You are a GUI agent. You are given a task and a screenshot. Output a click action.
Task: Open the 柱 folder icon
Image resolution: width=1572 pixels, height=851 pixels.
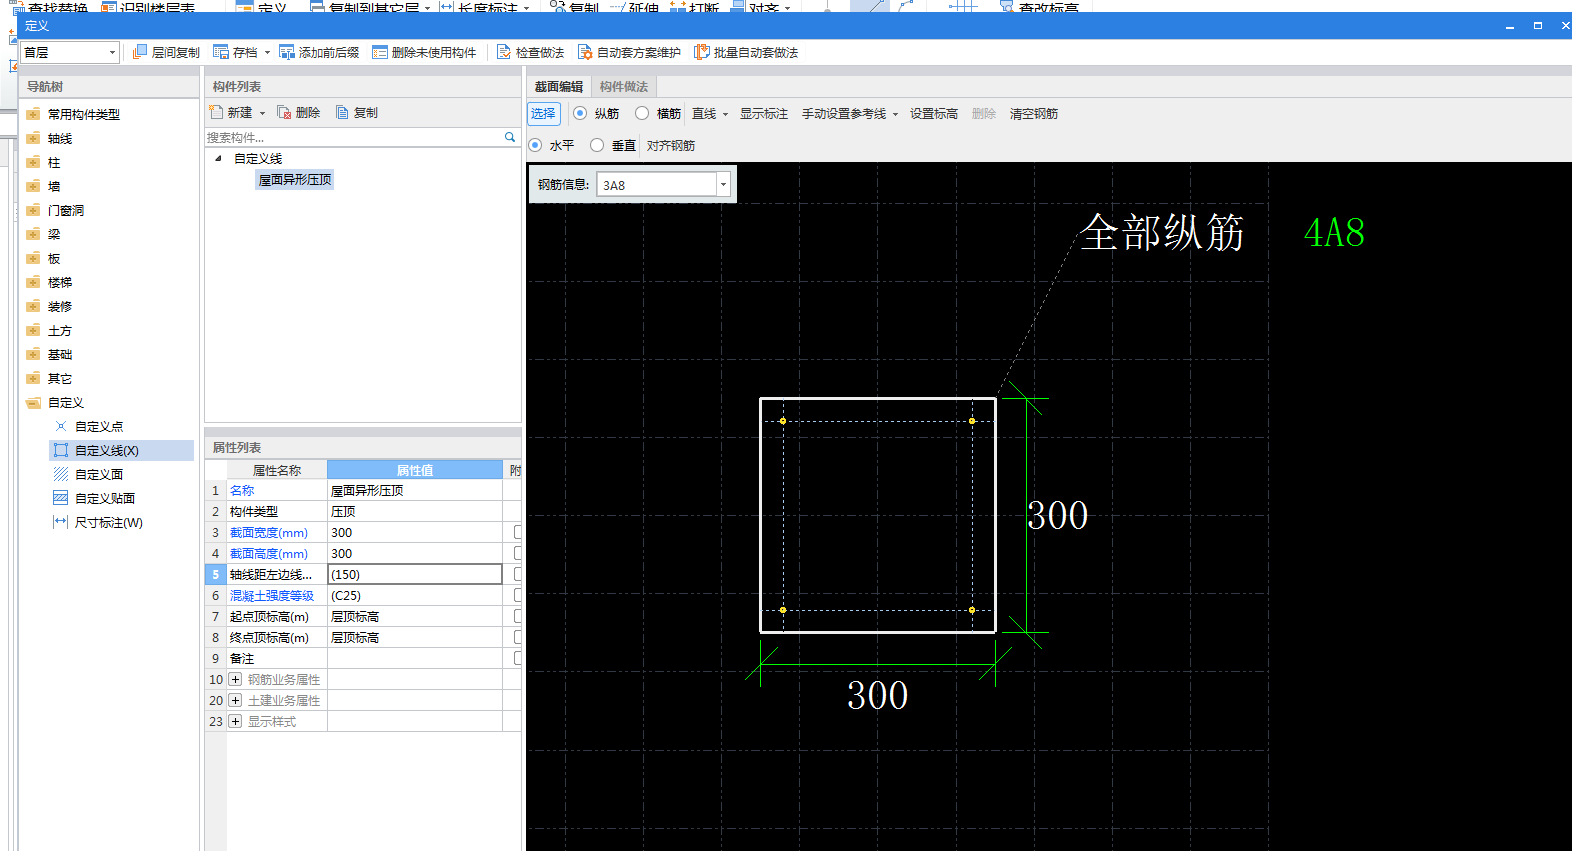click(x=33, y=162)
